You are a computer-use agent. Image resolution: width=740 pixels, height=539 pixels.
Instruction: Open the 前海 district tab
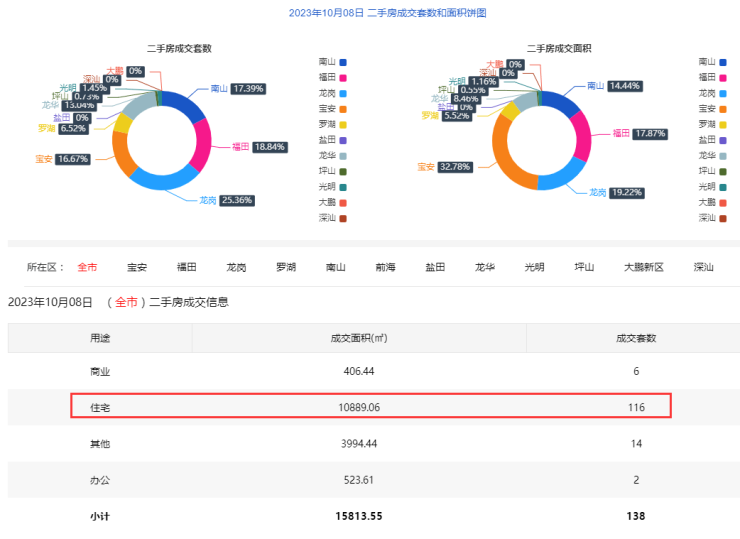click(385, 267)
